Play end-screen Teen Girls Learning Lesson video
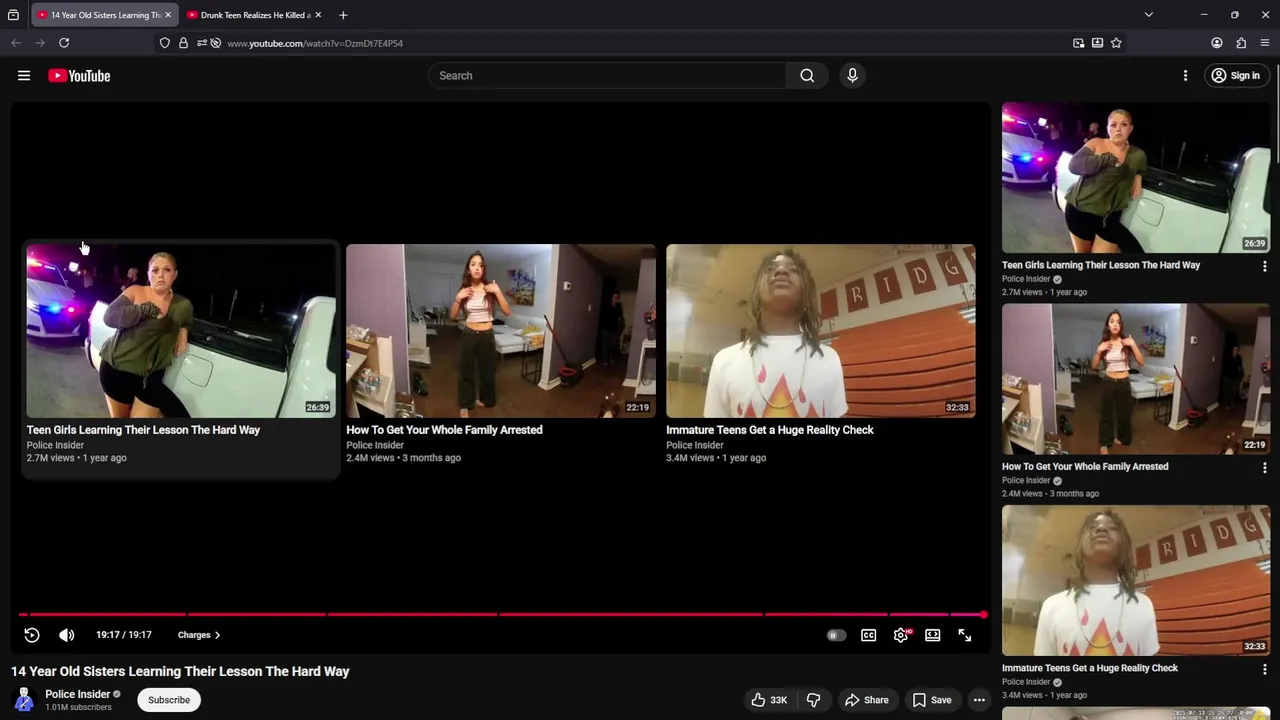 click(181, 331)
